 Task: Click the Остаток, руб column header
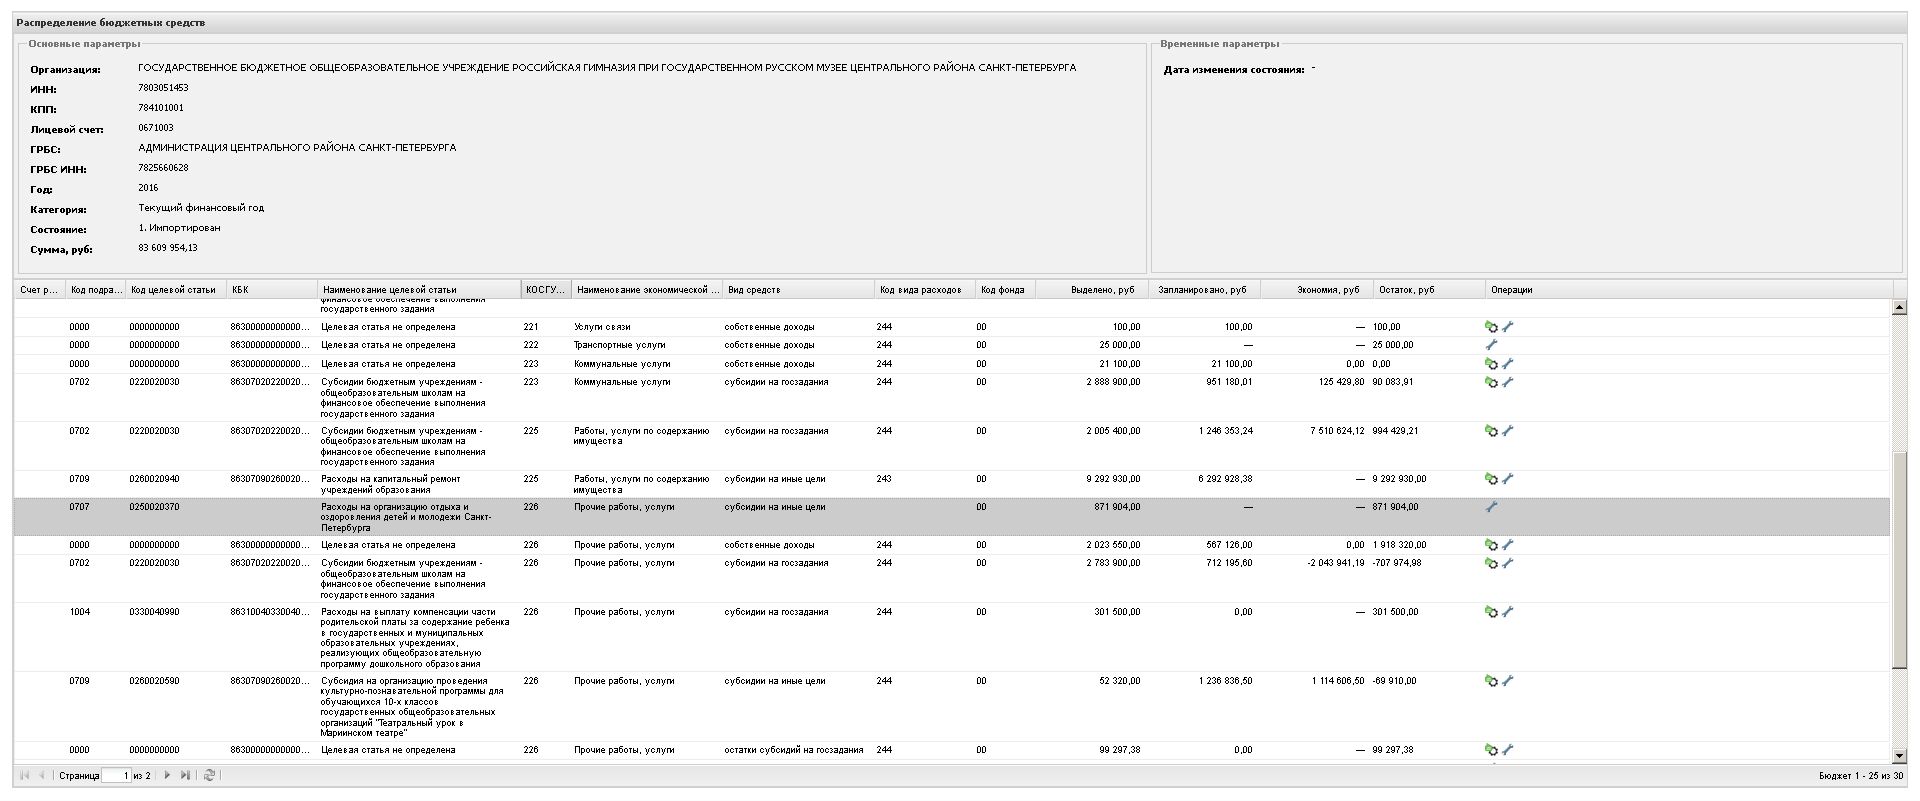[x=1429, y=290]
